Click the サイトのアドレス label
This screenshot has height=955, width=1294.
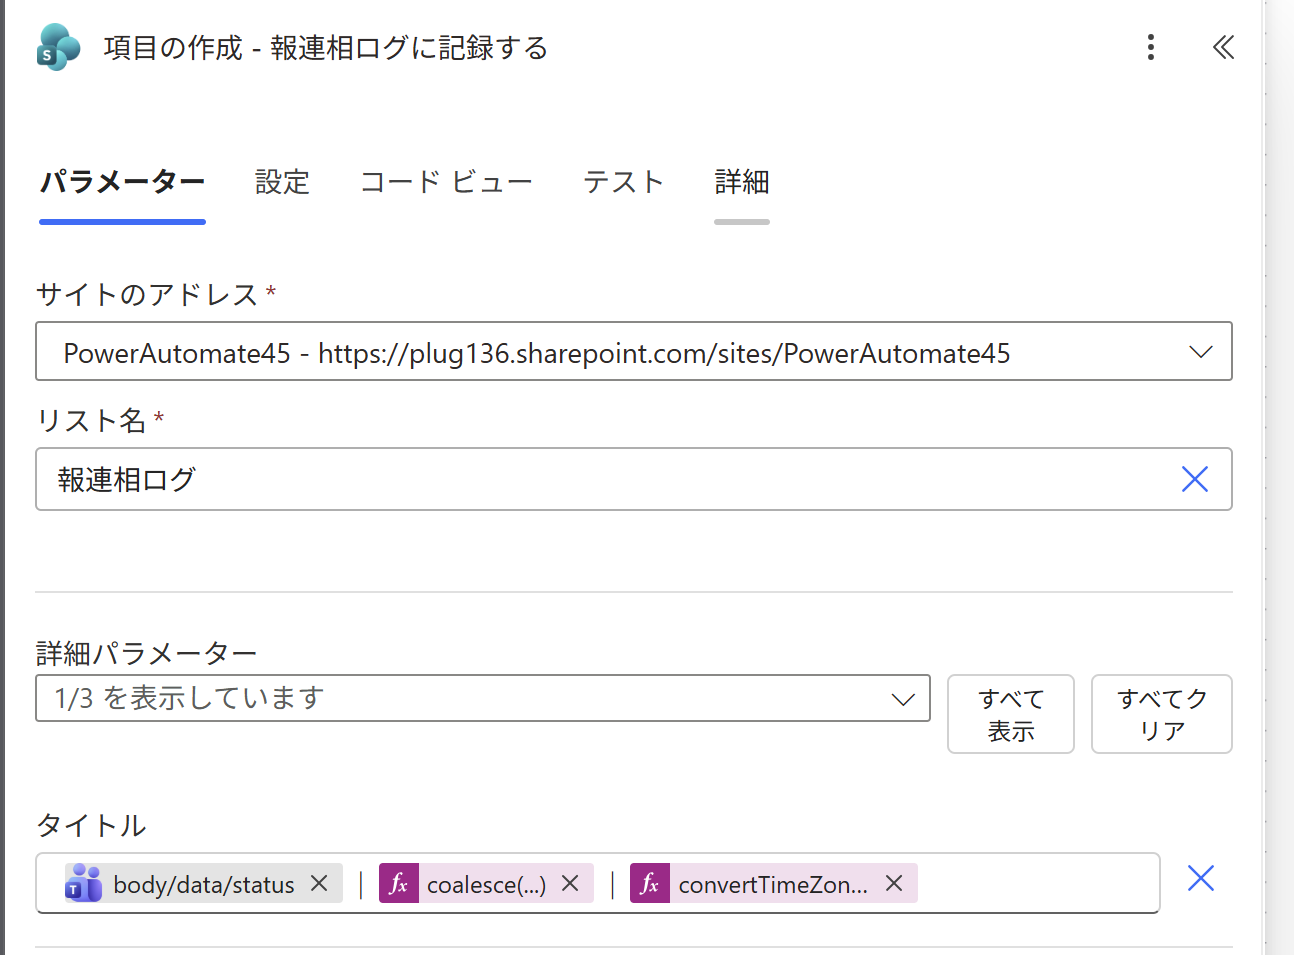point(147,294)
